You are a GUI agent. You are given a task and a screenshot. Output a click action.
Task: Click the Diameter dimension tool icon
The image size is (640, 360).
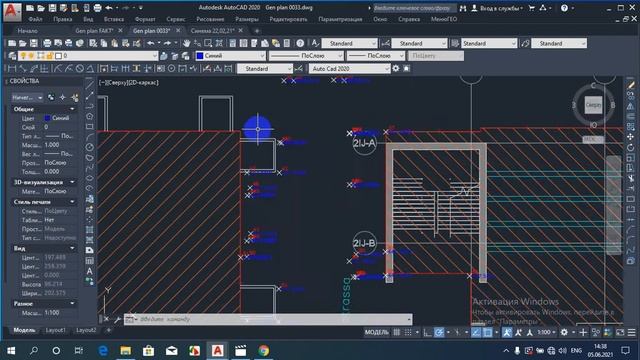(x=80, y=69)
